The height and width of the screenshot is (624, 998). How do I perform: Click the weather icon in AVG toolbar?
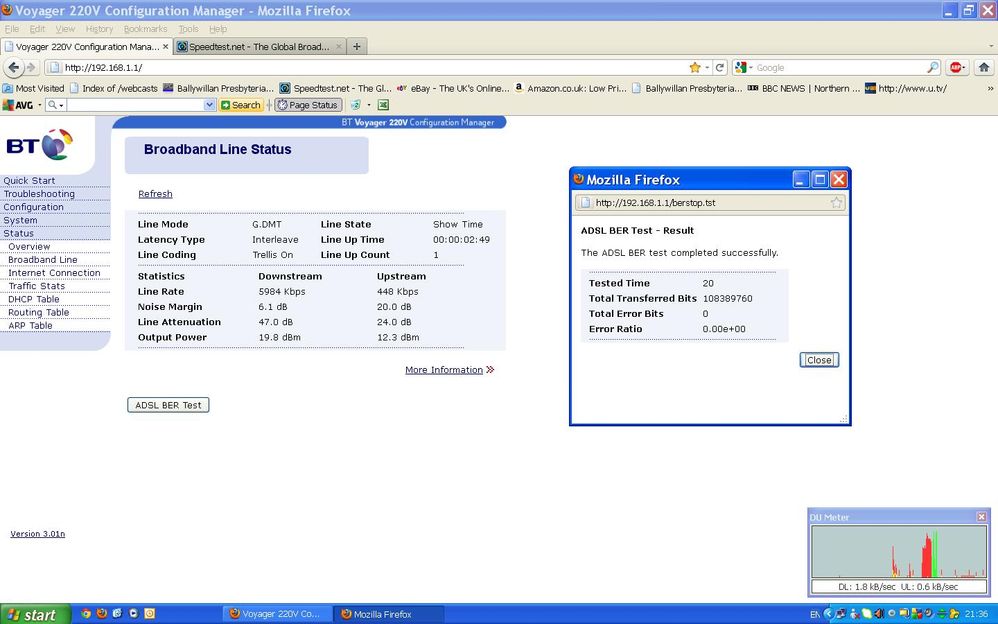(x=355, y=105)
